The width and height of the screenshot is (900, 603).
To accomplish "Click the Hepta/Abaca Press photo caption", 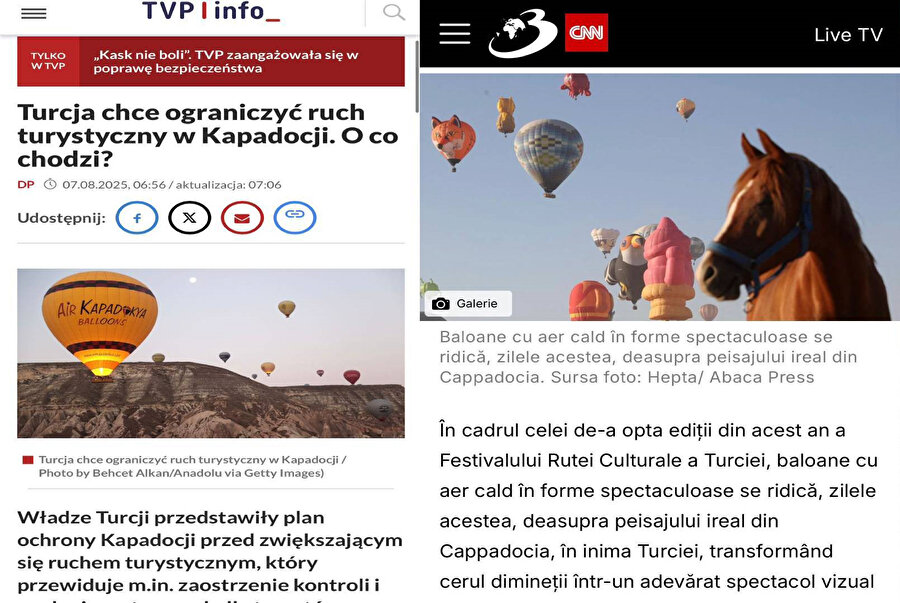I will pyautogui.click(x=648, y=357).
